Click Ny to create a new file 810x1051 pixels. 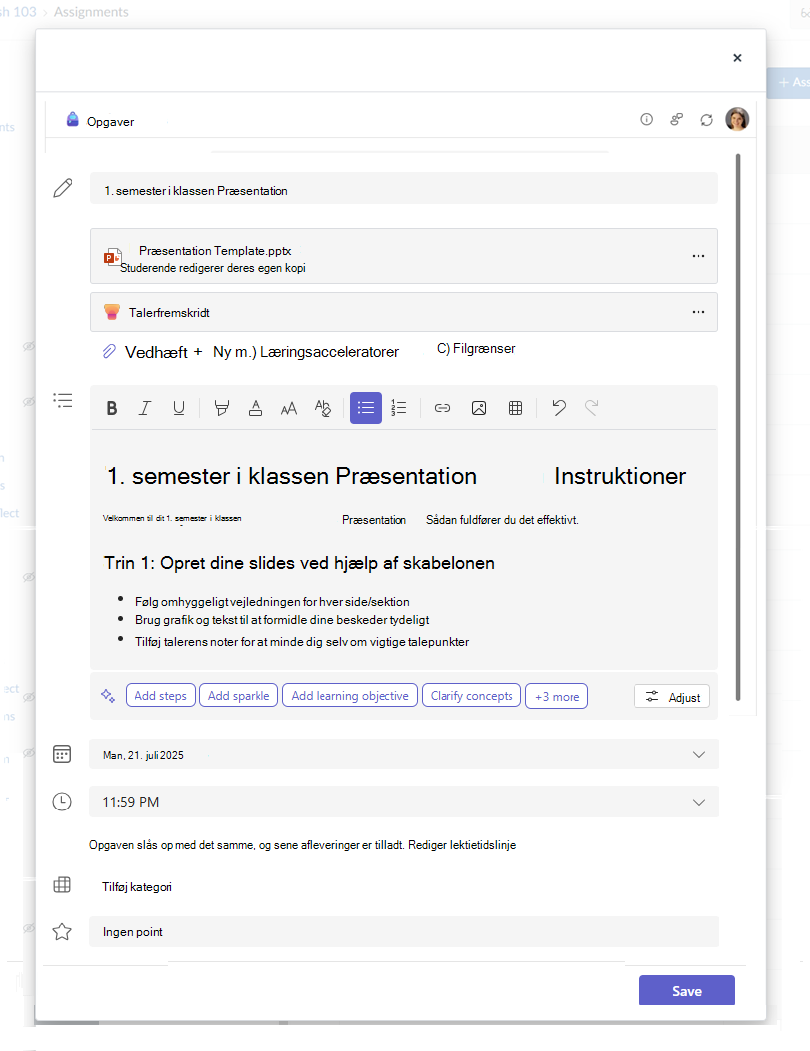[x=222, y=352]
